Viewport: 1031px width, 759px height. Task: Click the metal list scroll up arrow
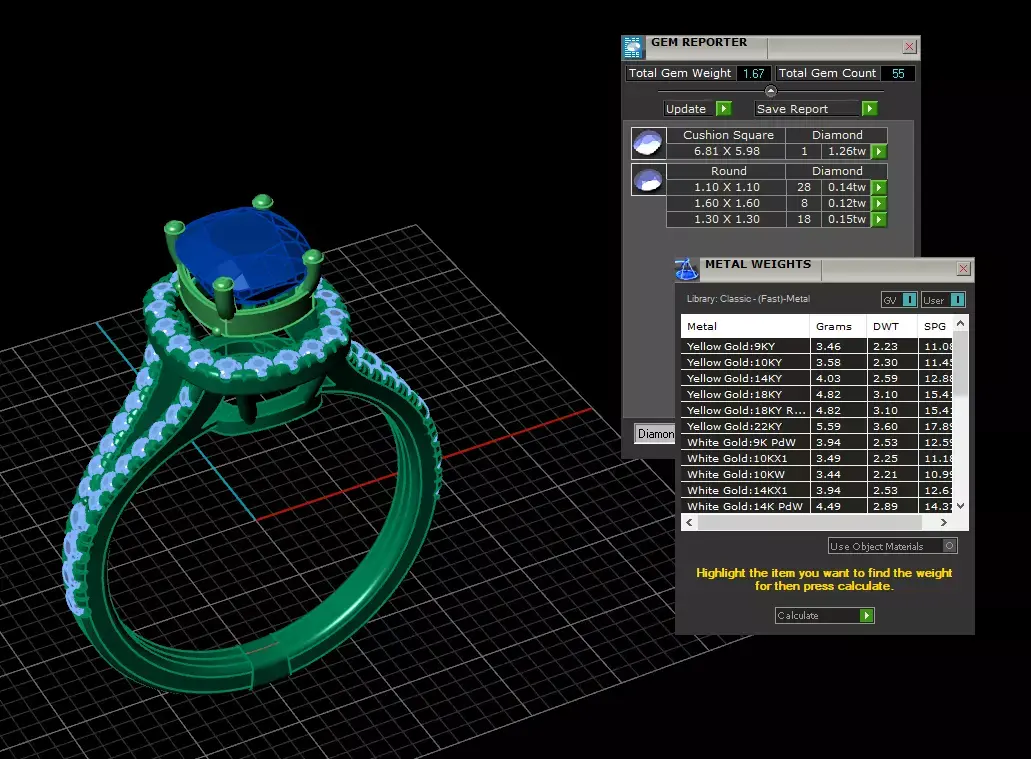[960, 324]
